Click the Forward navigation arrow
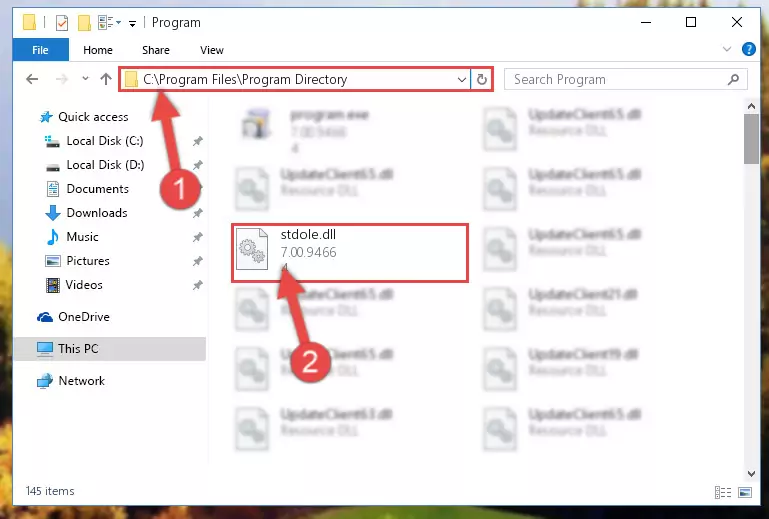The image size is (769, 519). 62,79
